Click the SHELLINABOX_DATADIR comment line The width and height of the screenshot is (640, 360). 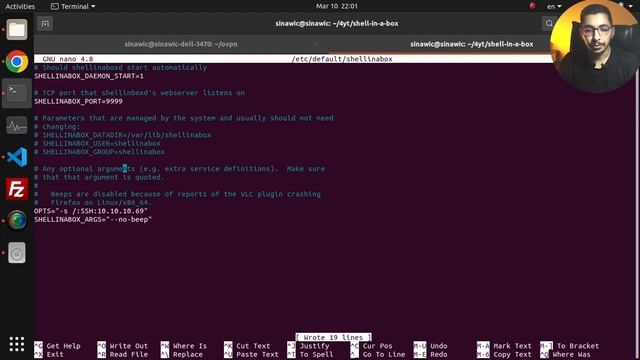(123, 135)
